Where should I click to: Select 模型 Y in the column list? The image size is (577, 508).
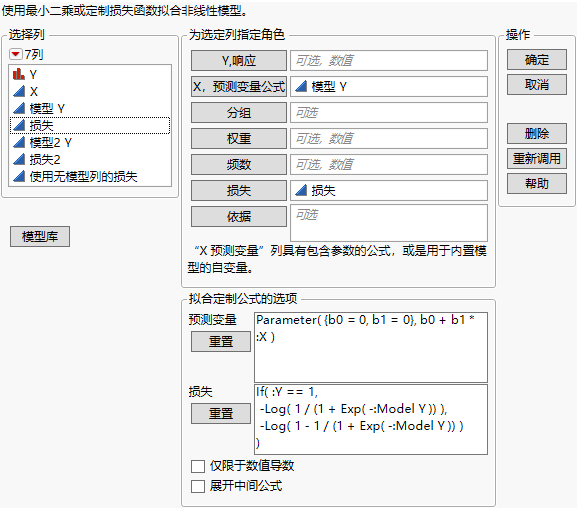tap(90, 108)
